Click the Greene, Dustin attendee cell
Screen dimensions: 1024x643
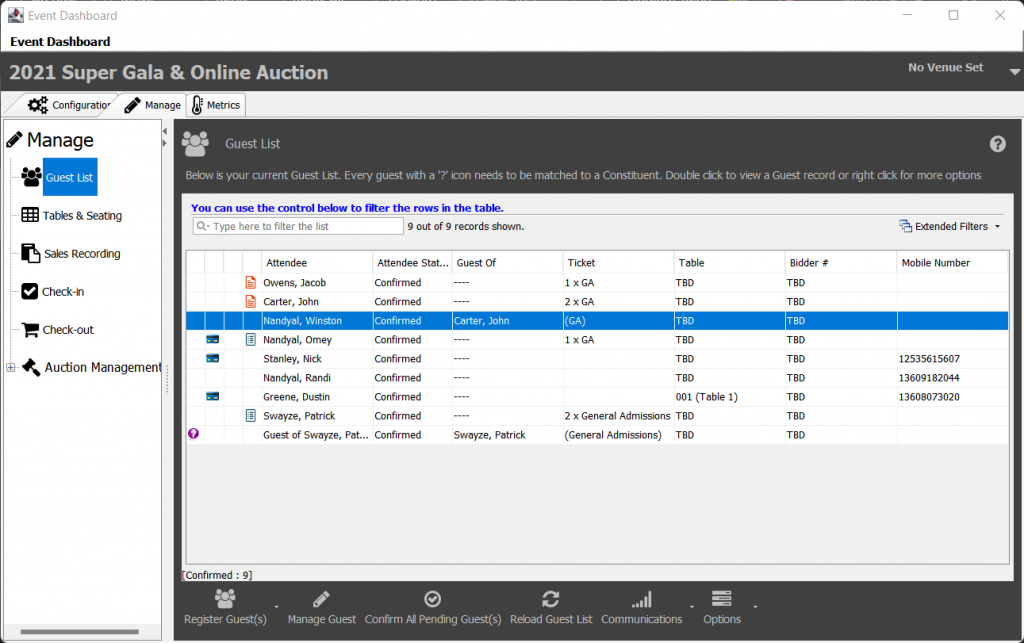317,396
